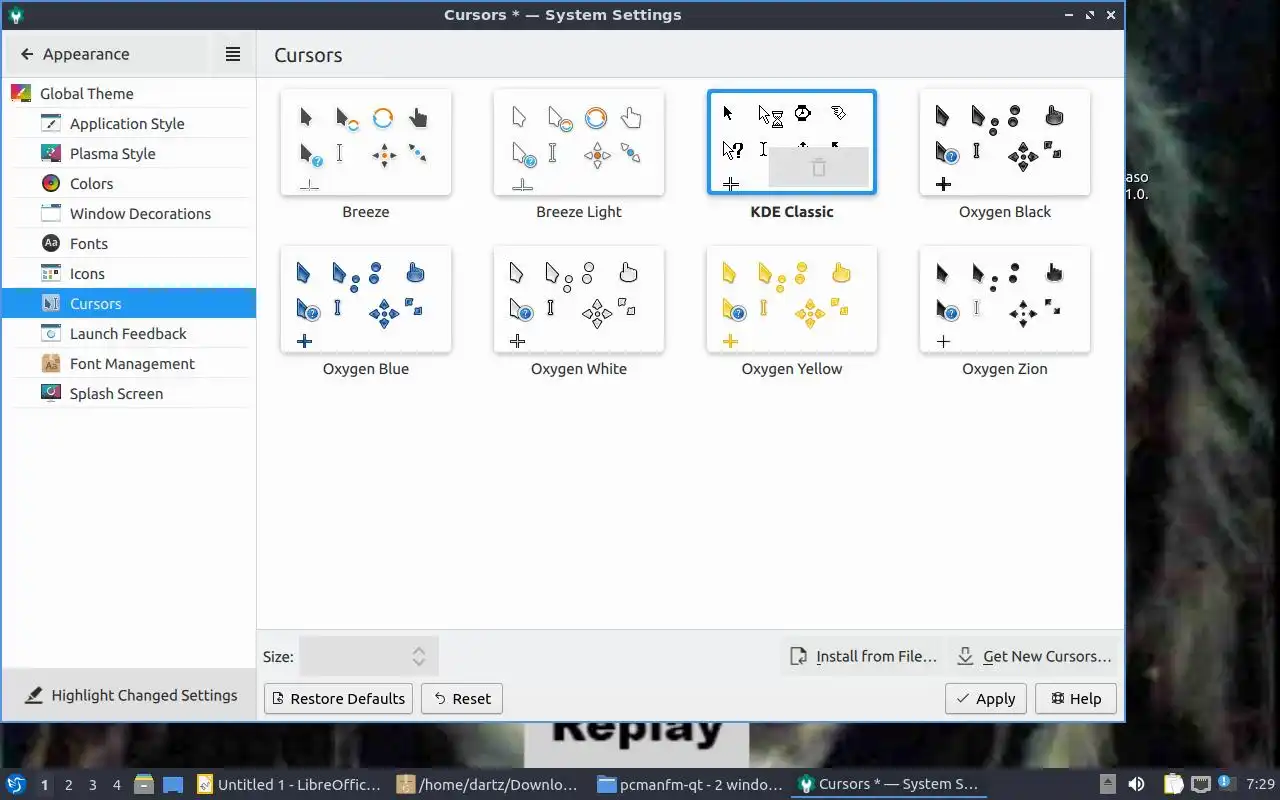The image size is (1280, 800).
Task: Click the Launch Feedback icon
Action: click(51, 333)
